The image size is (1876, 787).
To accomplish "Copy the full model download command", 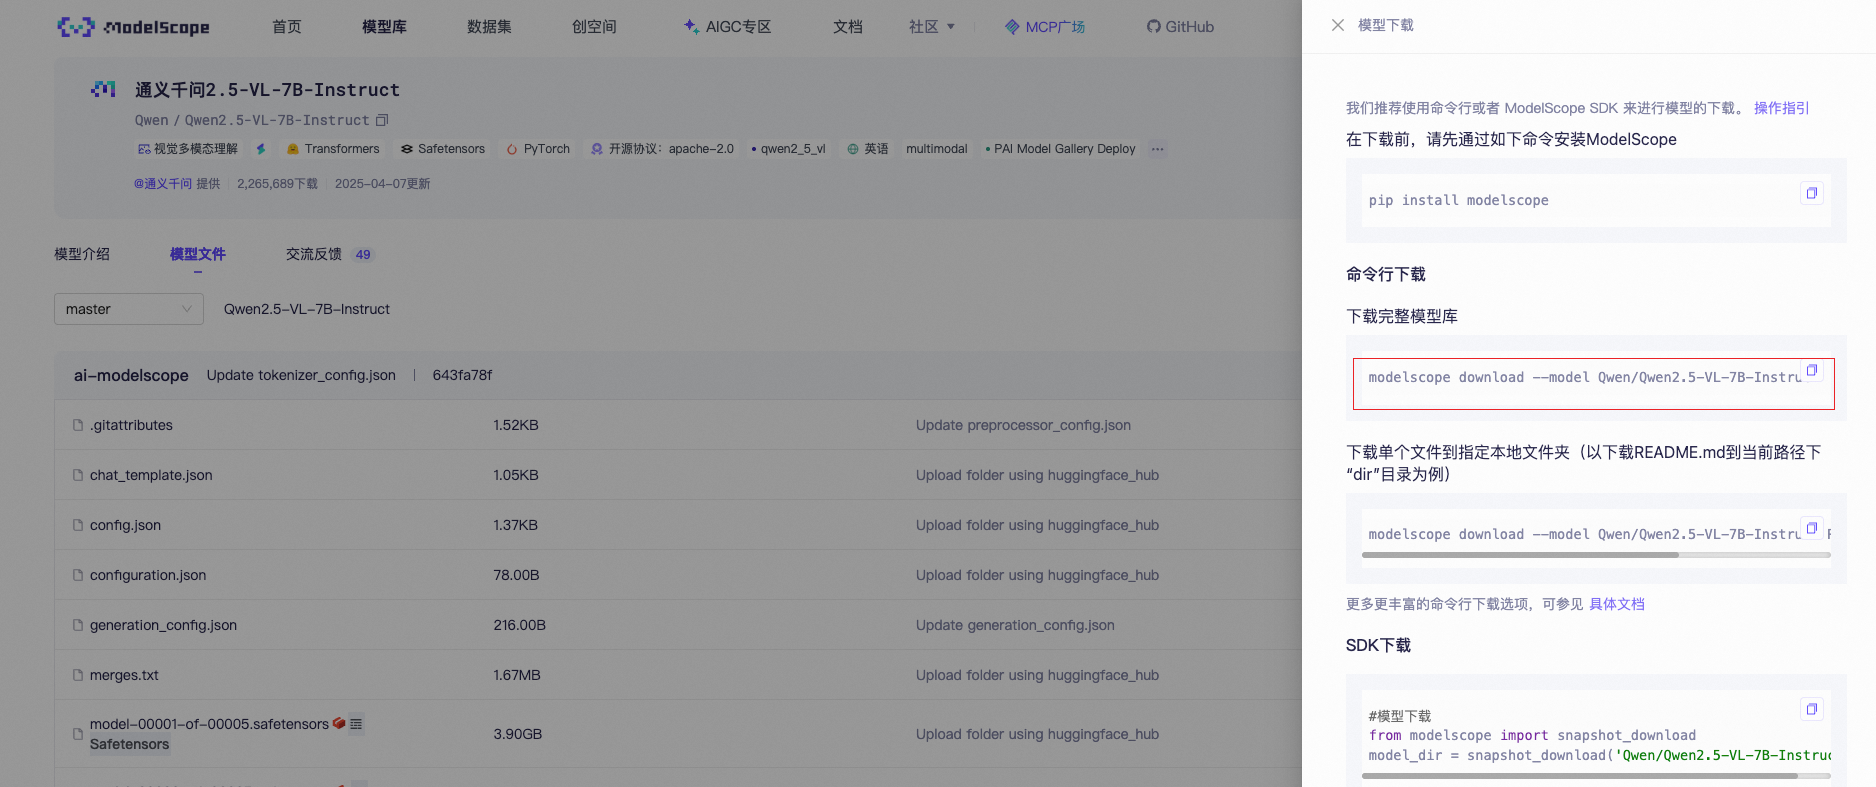I will 1811,371.
